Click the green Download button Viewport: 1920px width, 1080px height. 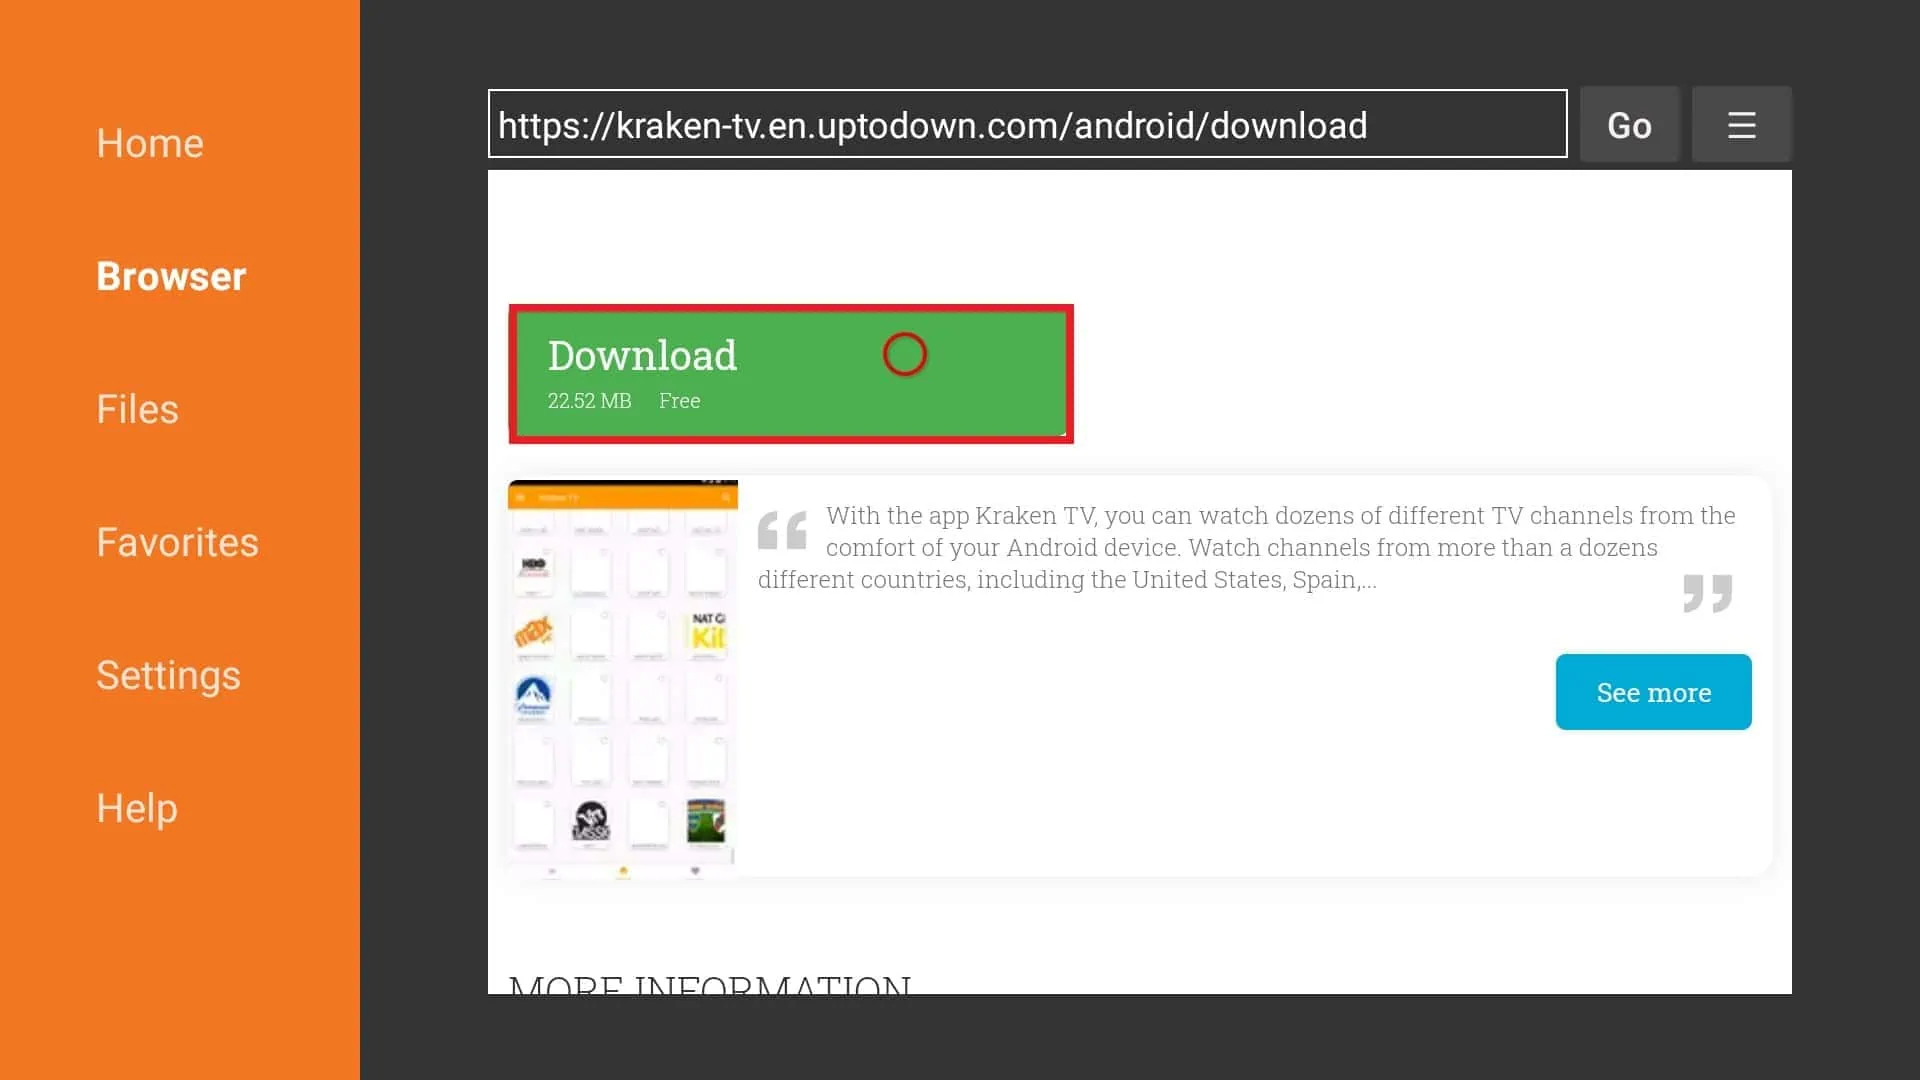tap(791, 374)
